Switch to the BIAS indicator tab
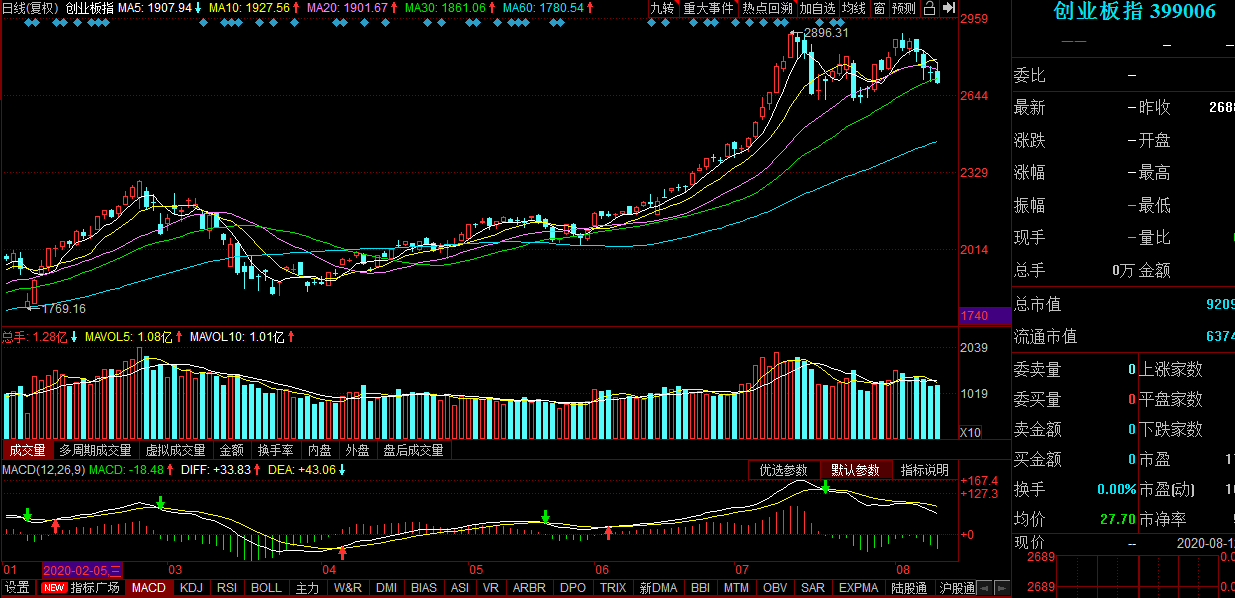This screenshot has height=598, width=1235. tap(424, 588)
